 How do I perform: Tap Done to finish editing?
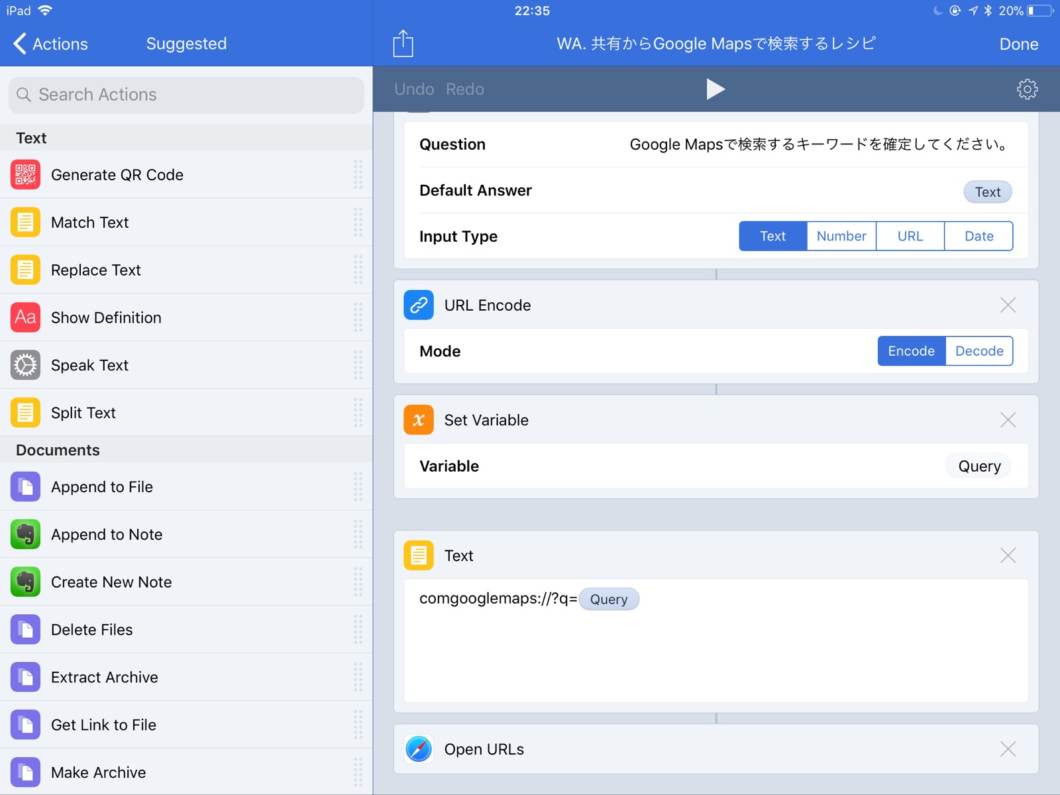[x=1019, y=44]
